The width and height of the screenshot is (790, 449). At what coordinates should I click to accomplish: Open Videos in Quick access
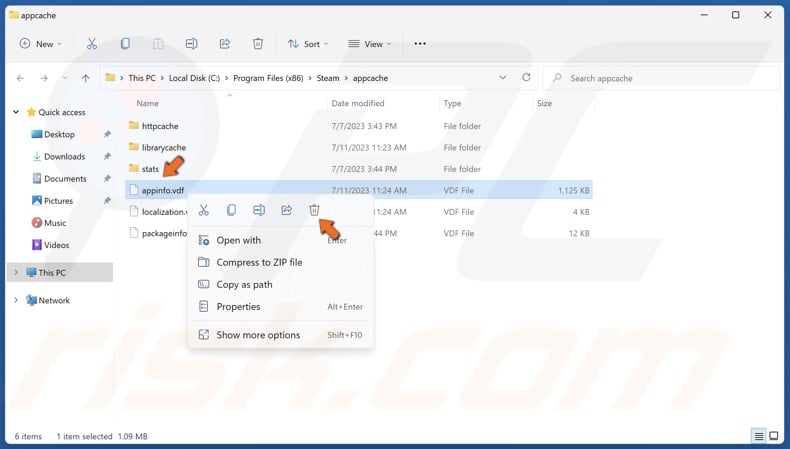(x=56, y=245)
